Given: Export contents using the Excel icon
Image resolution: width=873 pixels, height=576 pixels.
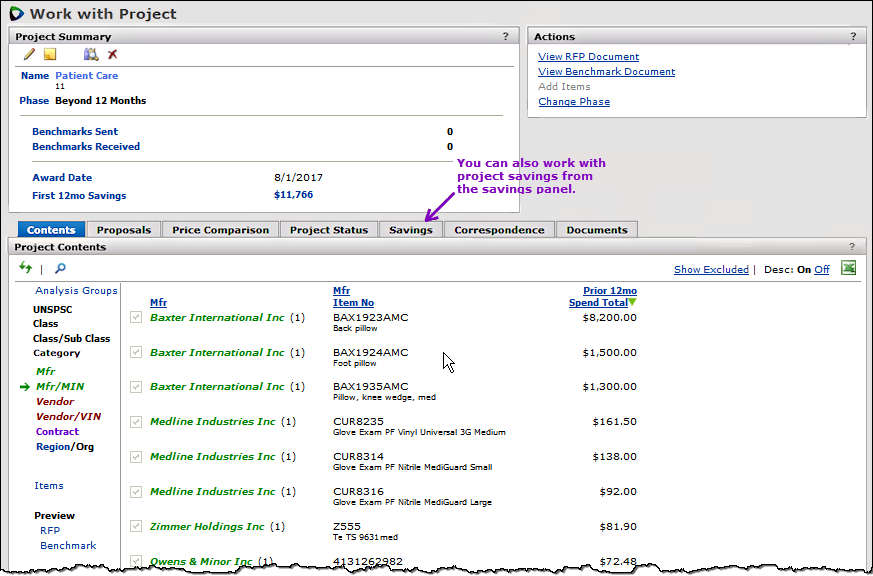Looking at the screenshot, I should [849, 268].
